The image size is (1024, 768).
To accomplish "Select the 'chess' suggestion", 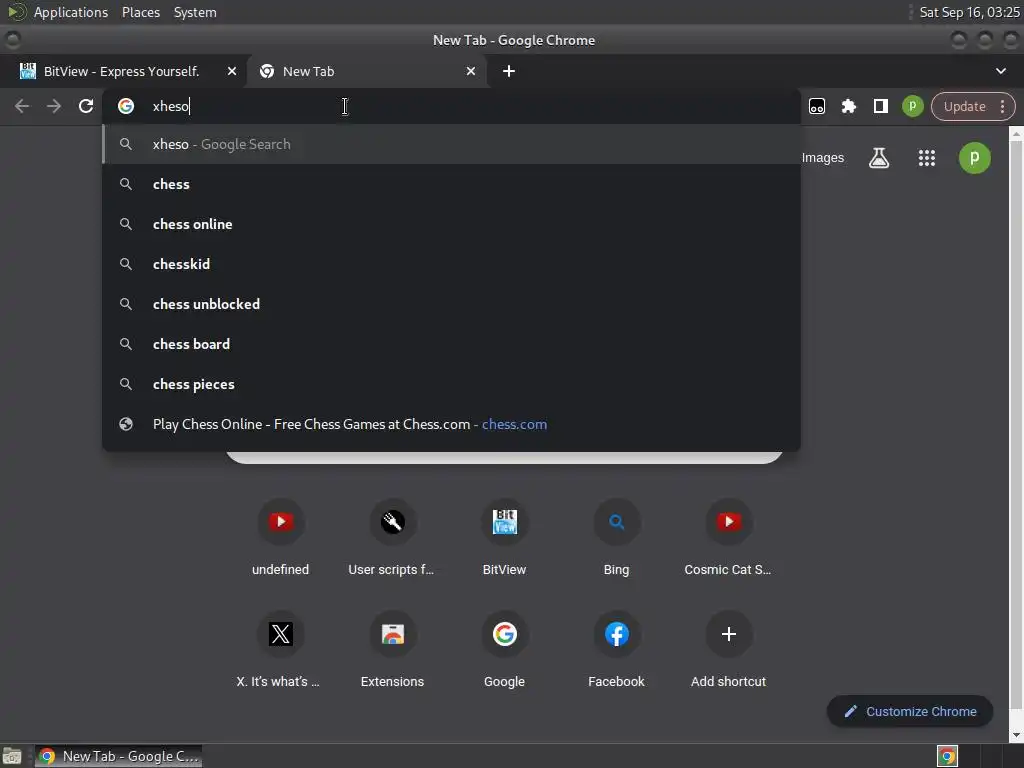I will [451, 184].
